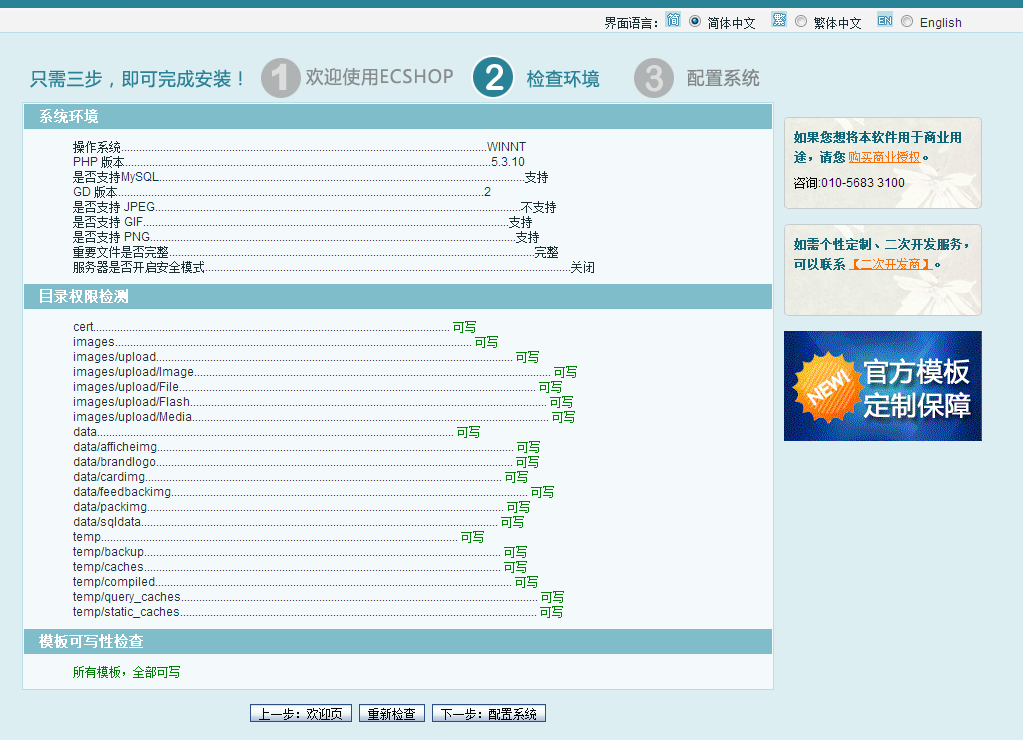1023x740 pixels.
Task: Click the cert directory entry
Action: [83, 327]
